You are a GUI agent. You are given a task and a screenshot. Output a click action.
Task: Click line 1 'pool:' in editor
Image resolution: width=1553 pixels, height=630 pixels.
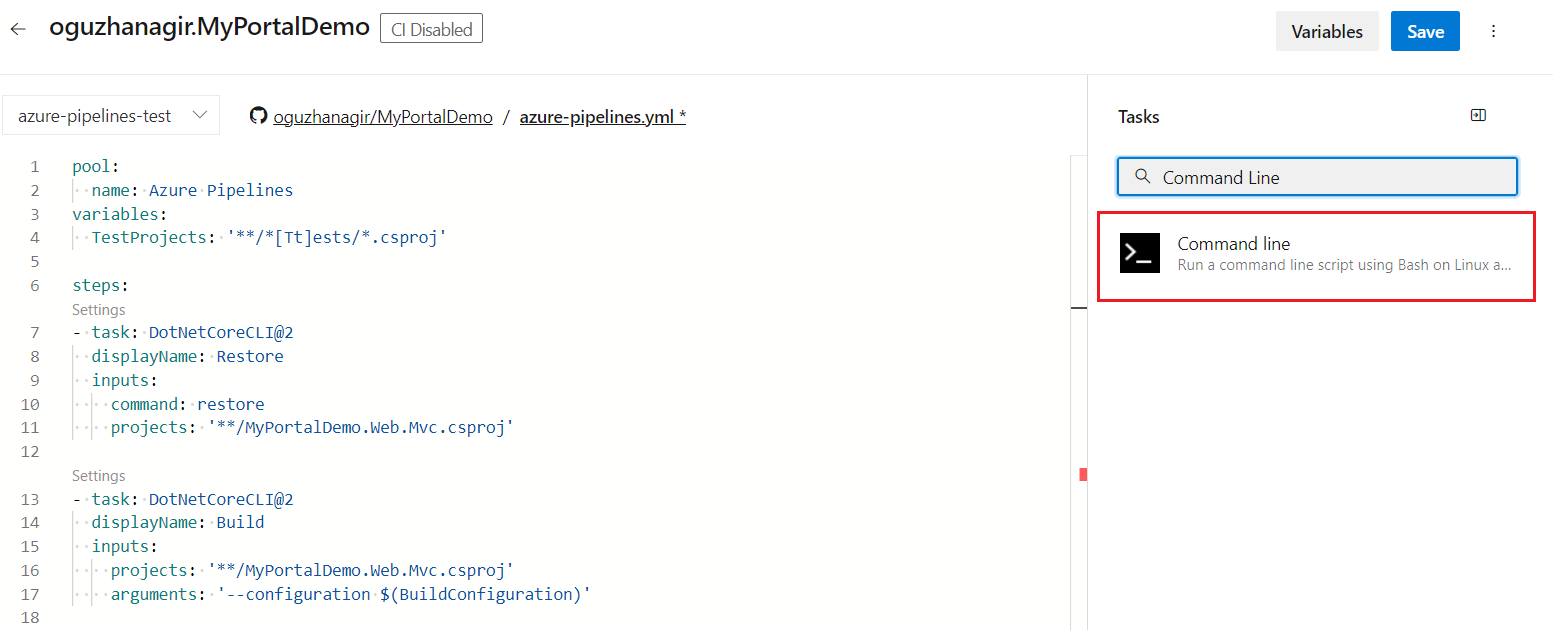click(96, 166)
